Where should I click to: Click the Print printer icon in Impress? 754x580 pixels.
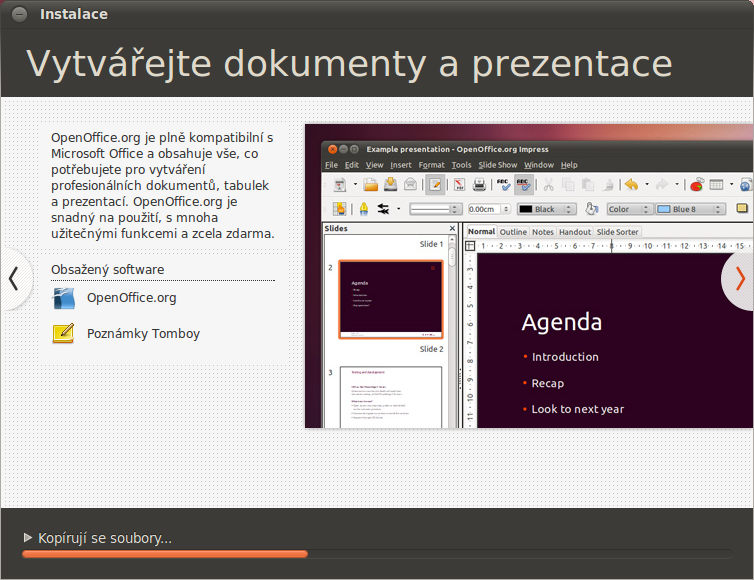pos(479,184)
